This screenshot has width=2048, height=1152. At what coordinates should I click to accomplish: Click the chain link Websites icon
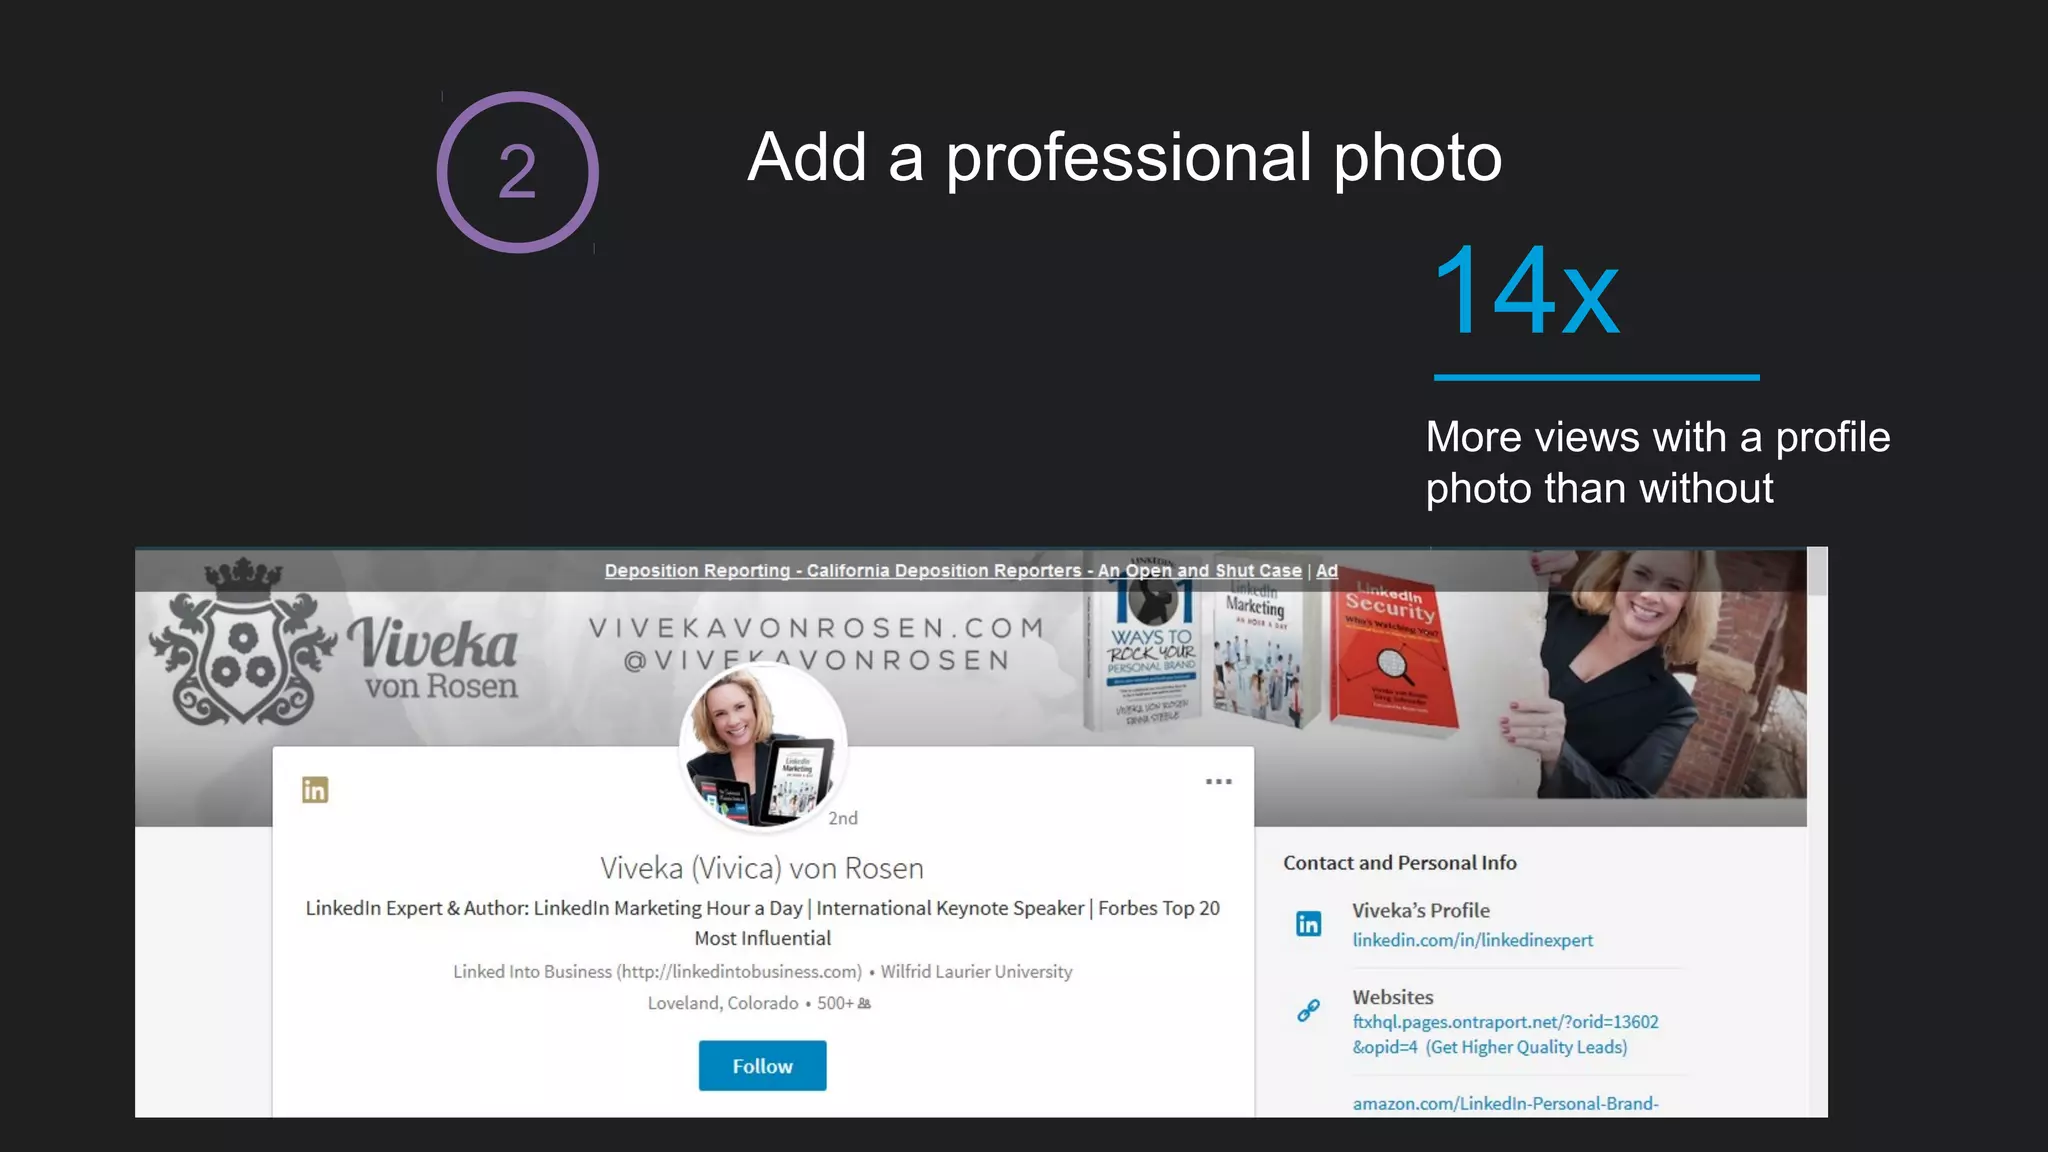coord(1308,1010)
